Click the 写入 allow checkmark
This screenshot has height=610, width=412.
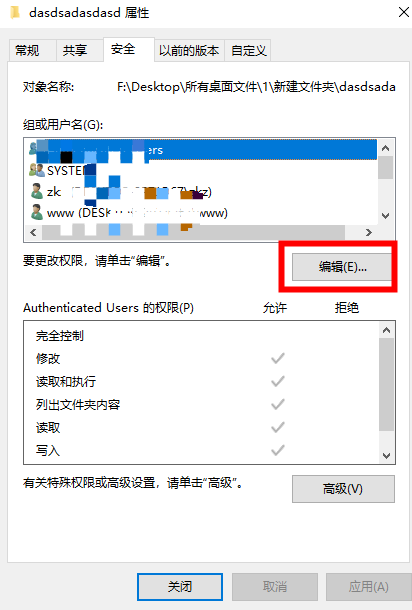click(x=278, y=450)
